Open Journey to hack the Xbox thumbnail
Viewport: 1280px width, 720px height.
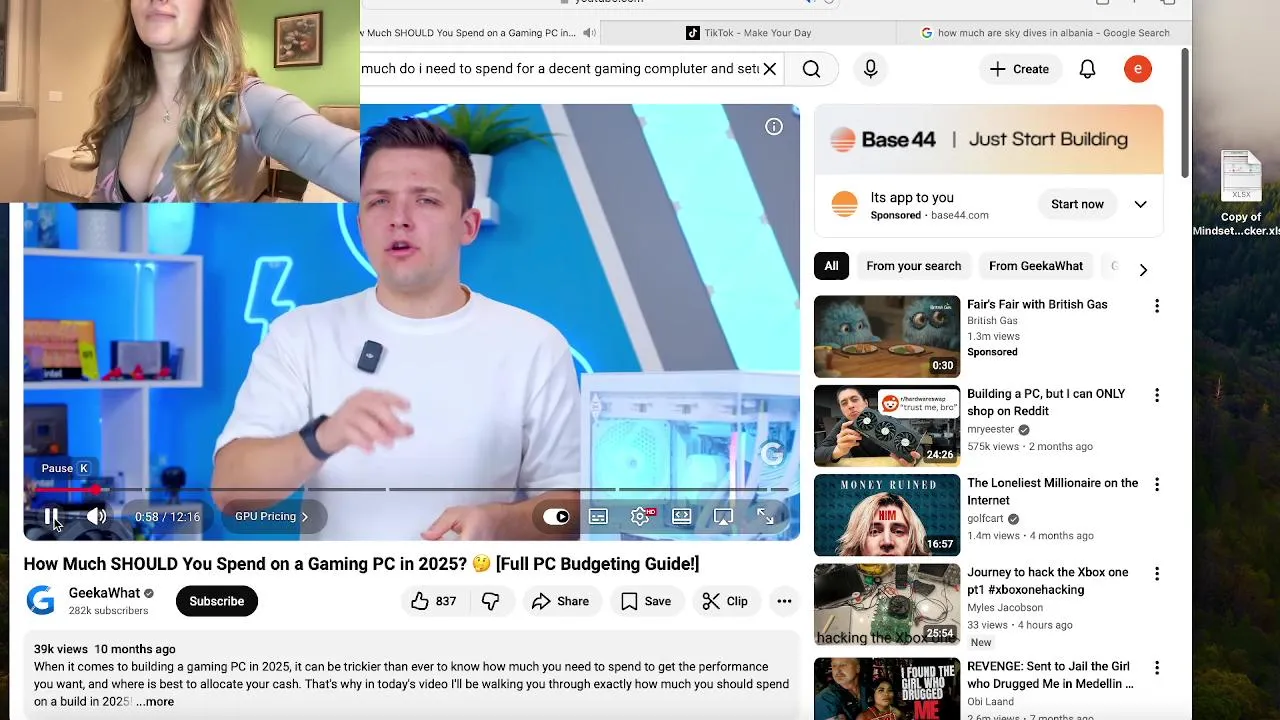click(x=887, y=604)
